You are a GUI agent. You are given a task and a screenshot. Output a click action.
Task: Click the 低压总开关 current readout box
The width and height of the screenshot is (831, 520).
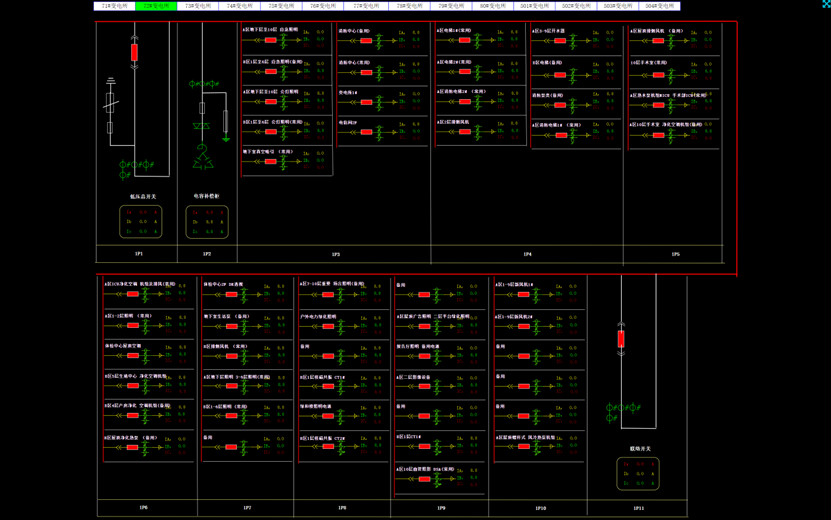141,222
